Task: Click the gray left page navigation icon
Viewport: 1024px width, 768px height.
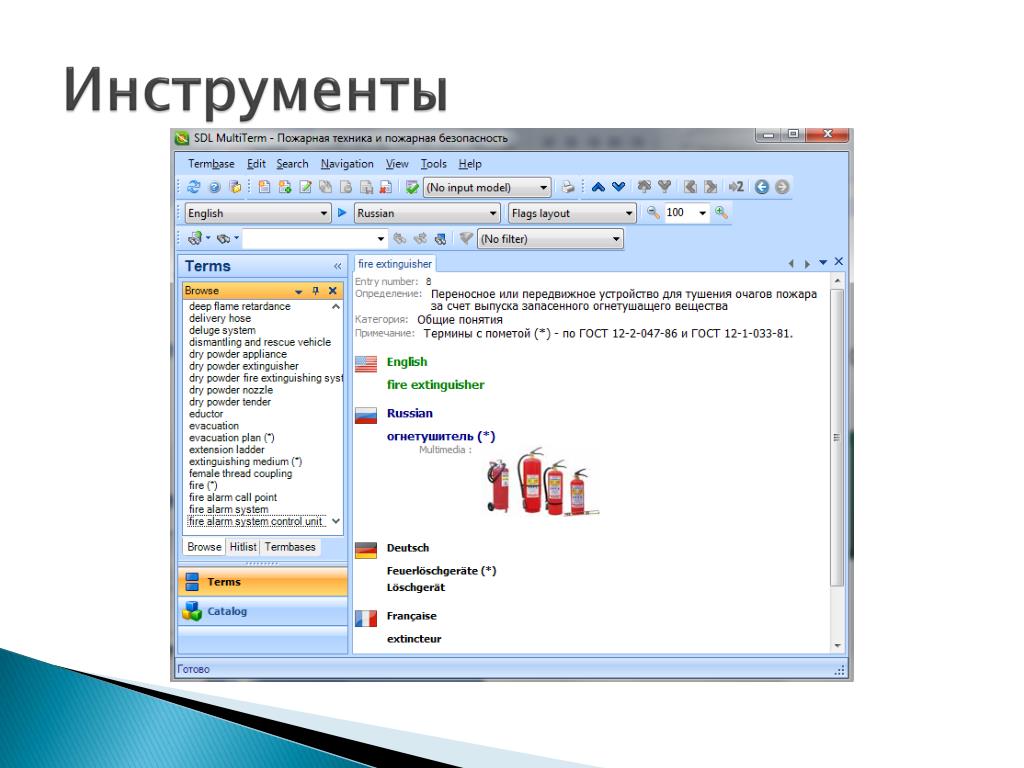Action: (690, 187)
